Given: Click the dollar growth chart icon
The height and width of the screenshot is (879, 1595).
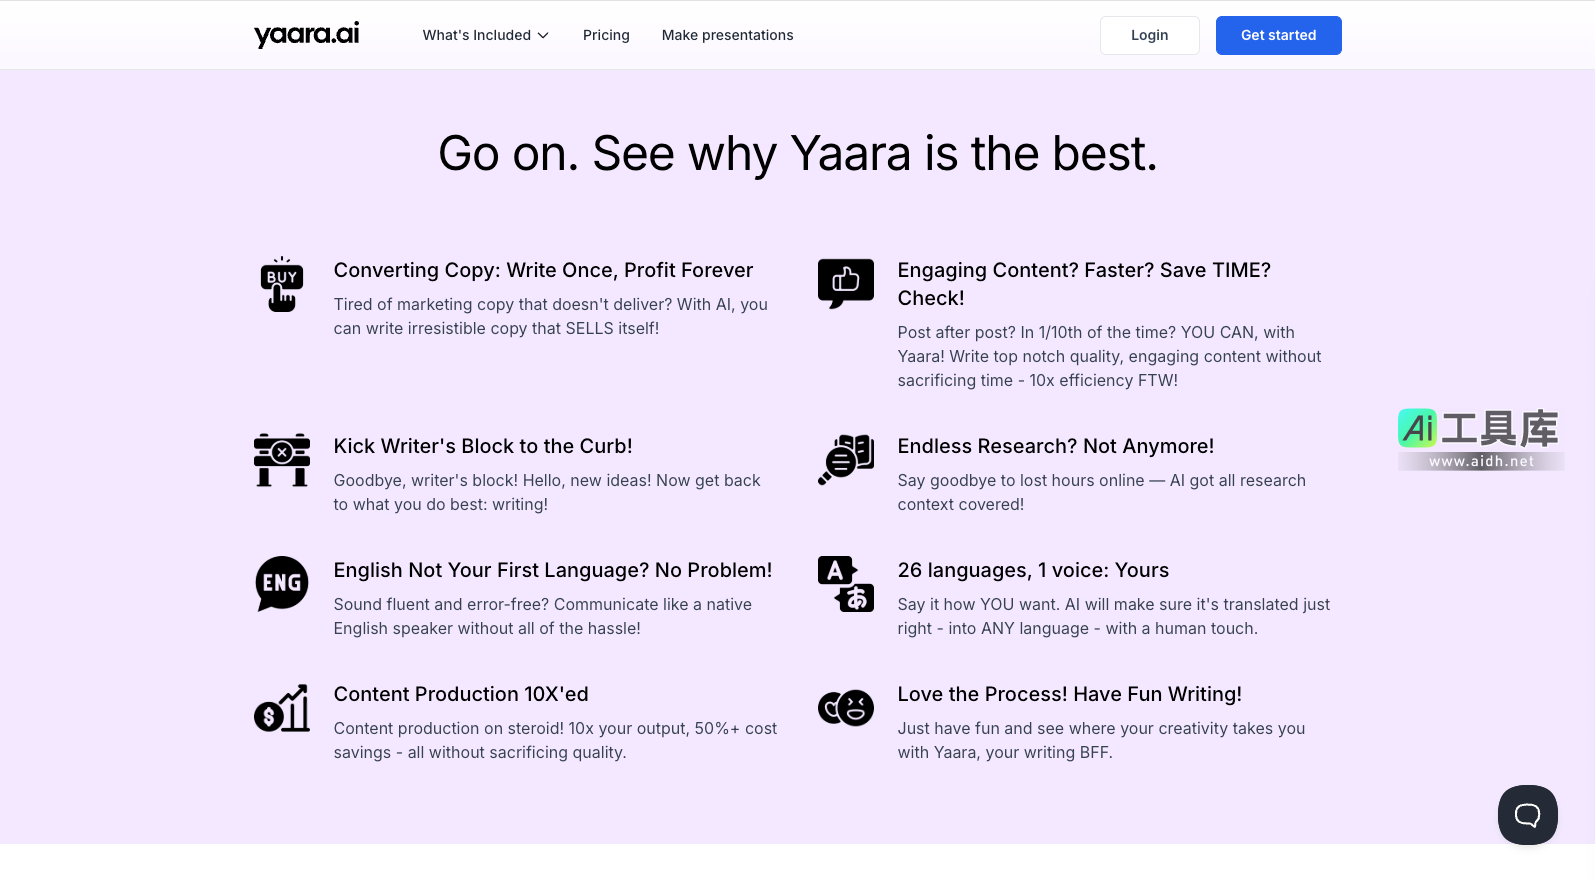Looking at the screenshot, I should (x=282, y=708).
